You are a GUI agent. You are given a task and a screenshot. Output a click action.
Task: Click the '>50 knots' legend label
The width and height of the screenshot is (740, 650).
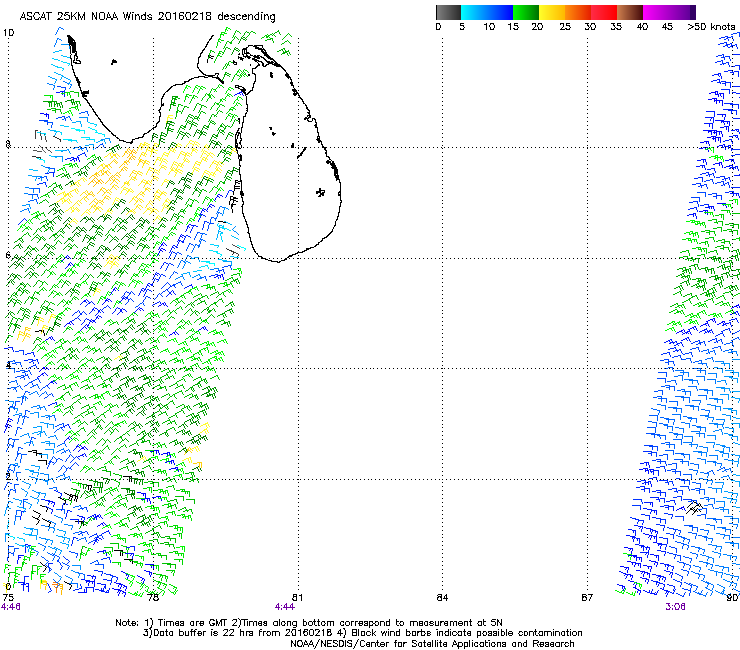[x=711, y=27]
